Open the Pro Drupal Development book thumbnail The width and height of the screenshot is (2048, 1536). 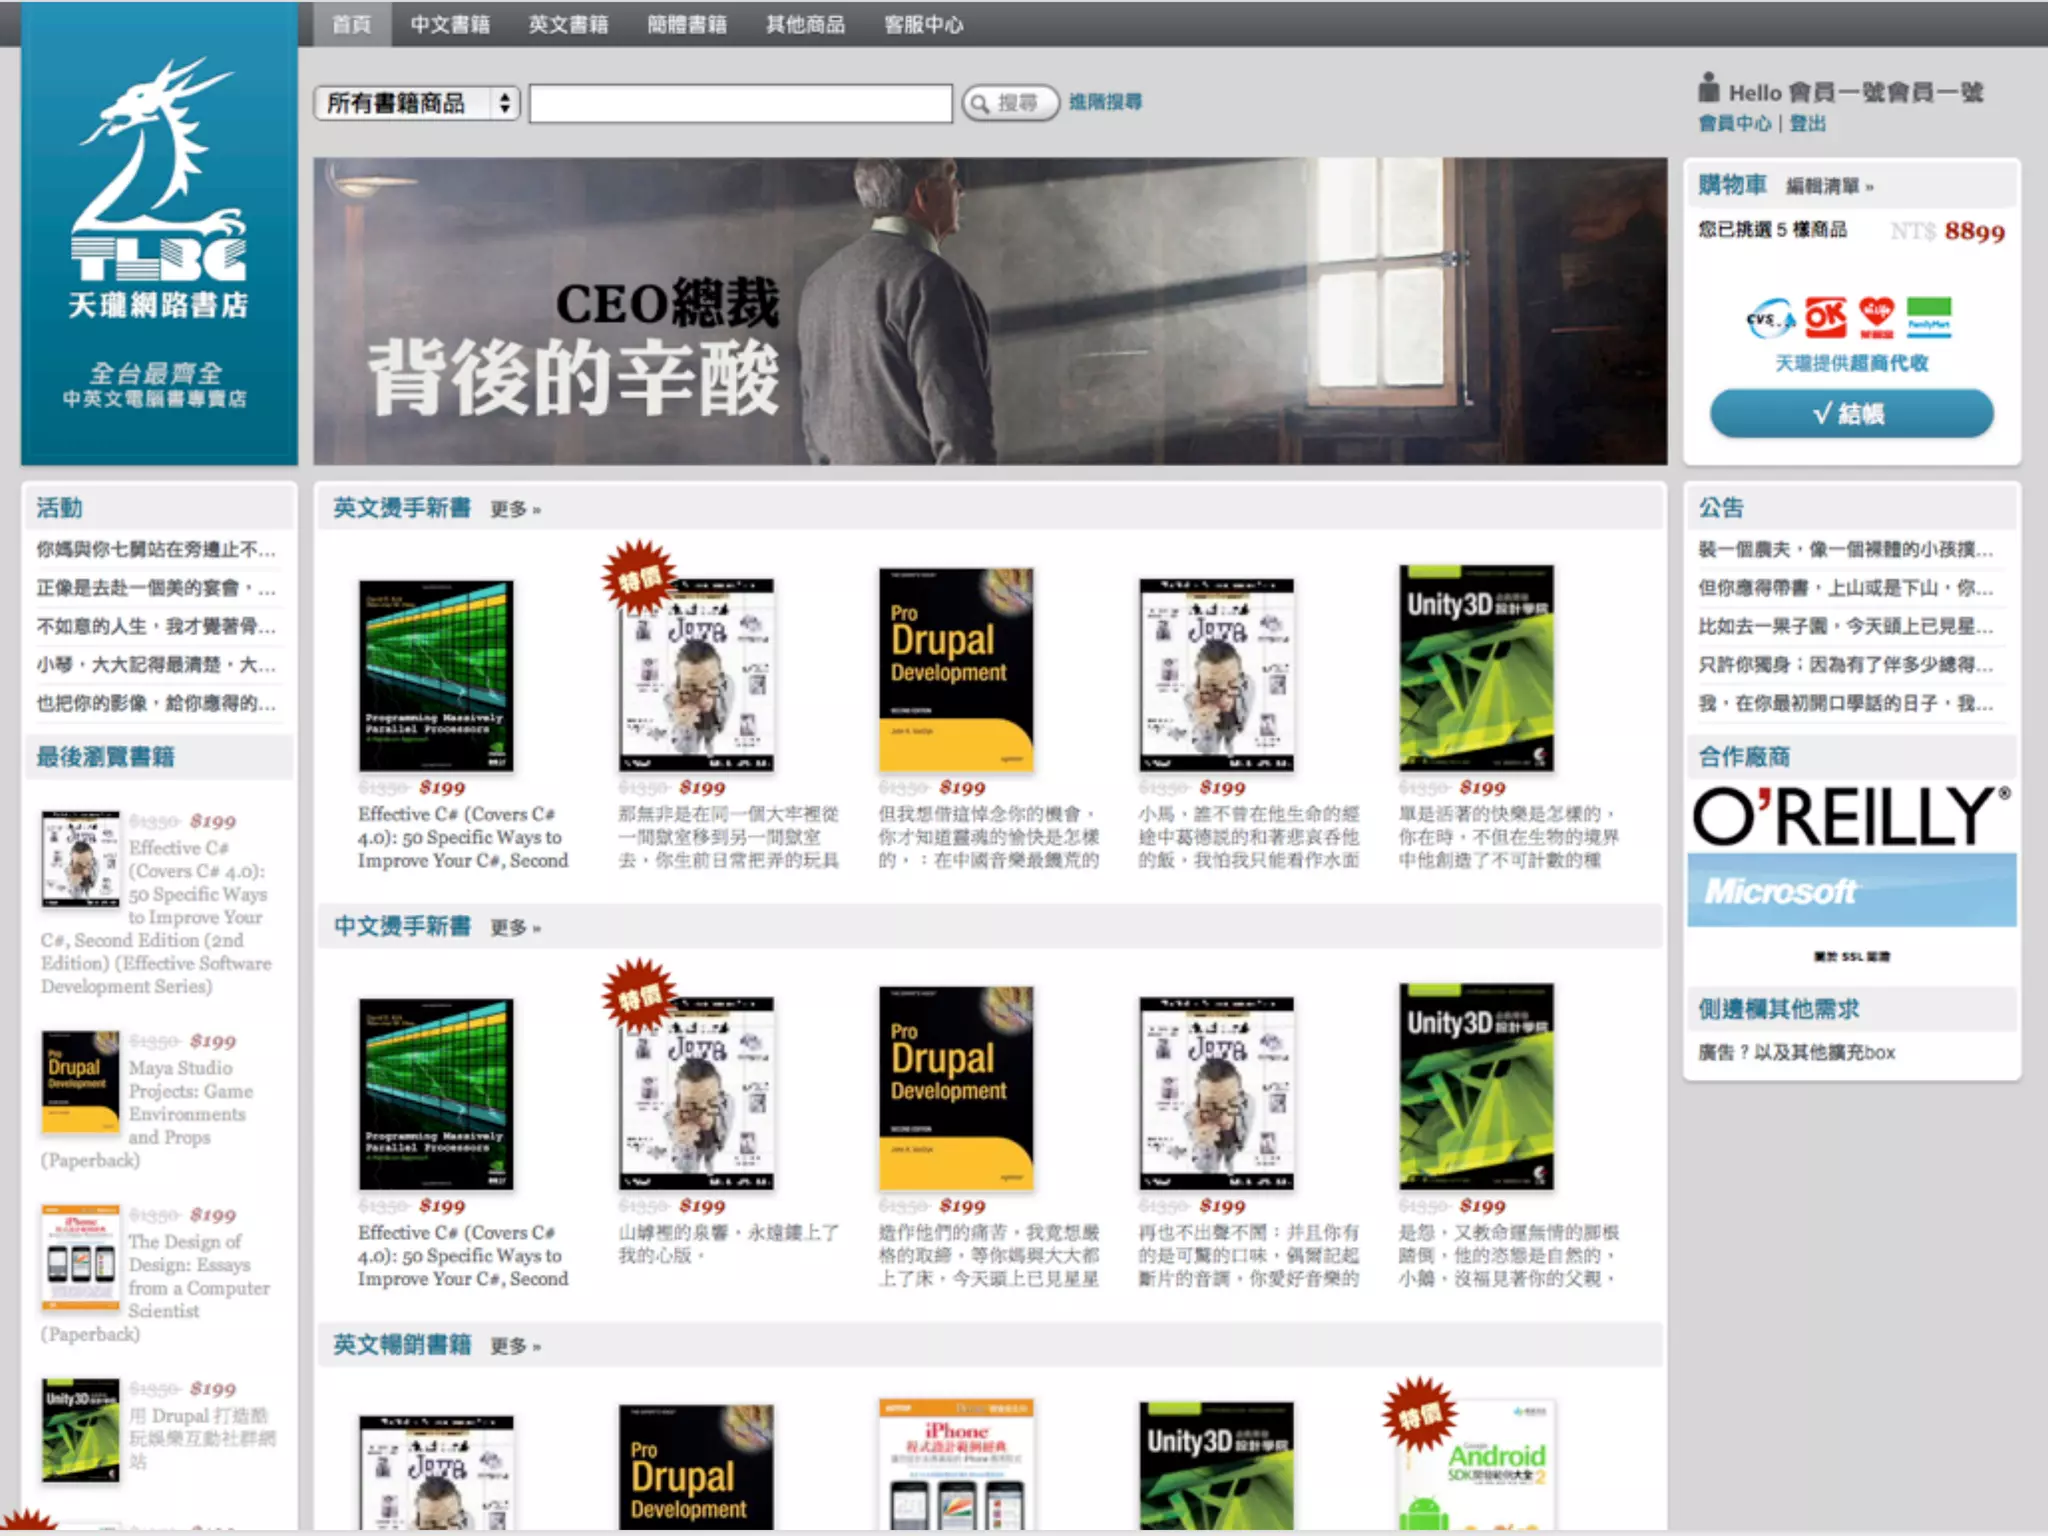(x=955, y=669)
